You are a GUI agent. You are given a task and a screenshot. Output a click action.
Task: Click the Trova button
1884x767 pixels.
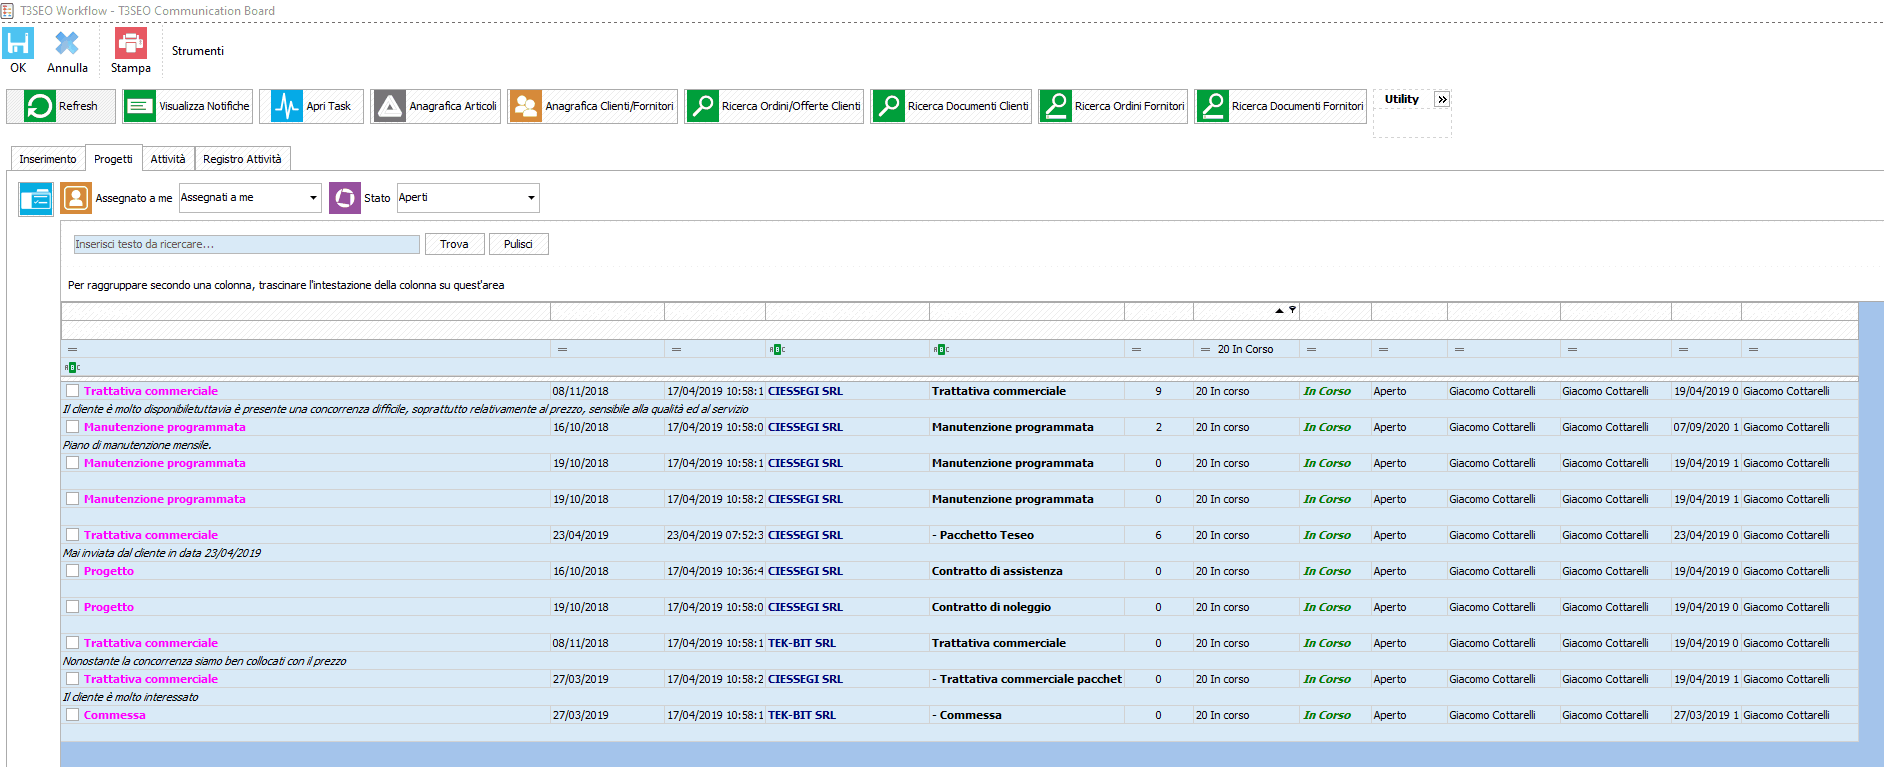tap(454, 244)
